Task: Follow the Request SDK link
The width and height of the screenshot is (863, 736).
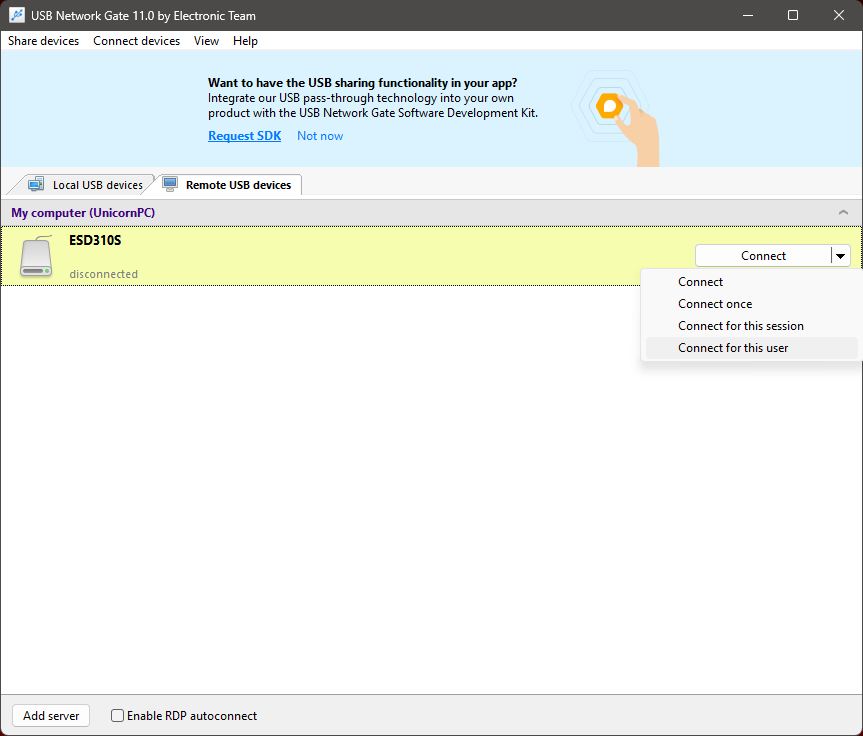Action: click(x=244, y=136)
